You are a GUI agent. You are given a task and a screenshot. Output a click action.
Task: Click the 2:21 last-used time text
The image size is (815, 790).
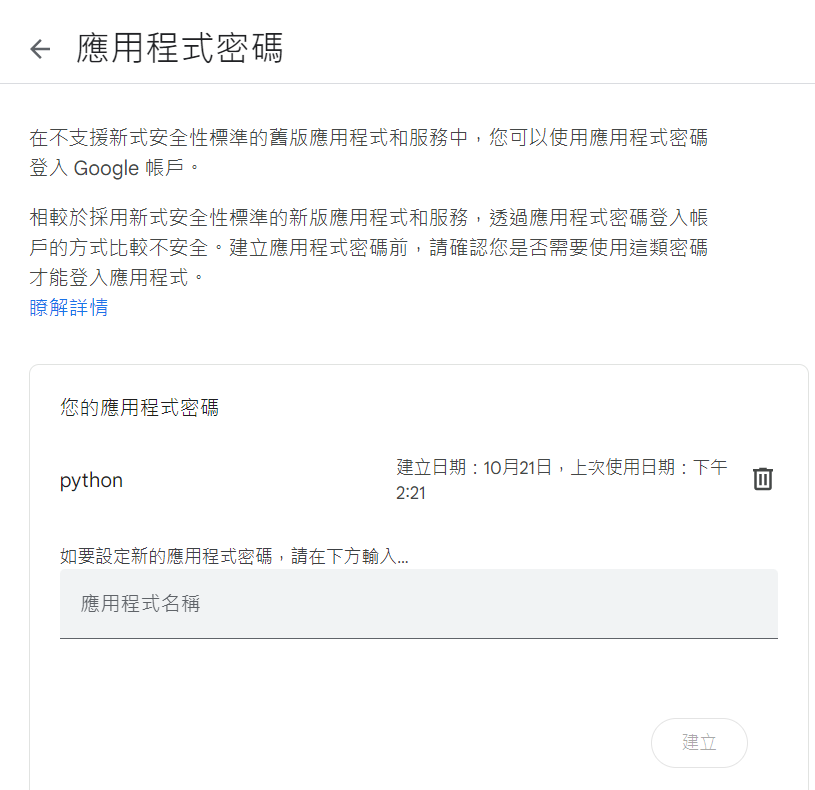tap(411, 493)
